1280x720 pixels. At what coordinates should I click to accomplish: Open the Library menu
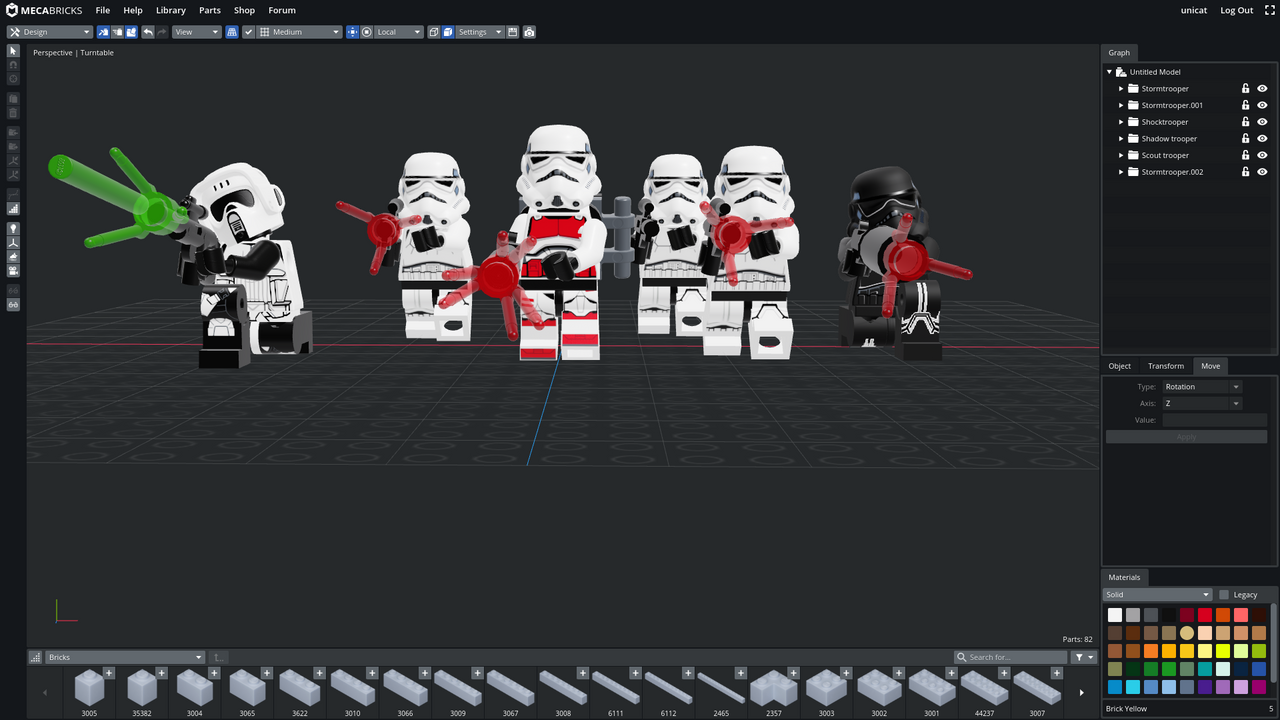171,10
